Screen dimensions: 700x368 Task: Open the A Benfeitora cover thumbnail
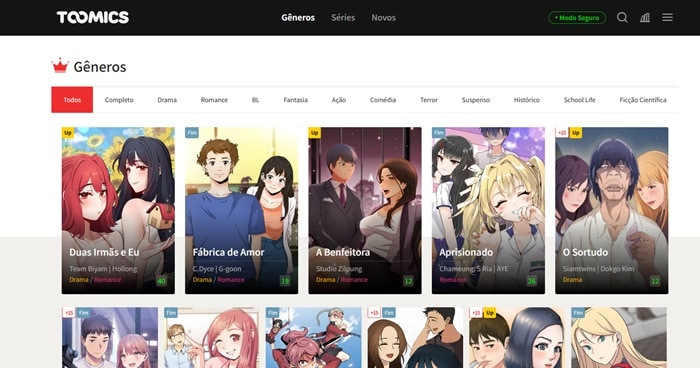coord(365,210)
